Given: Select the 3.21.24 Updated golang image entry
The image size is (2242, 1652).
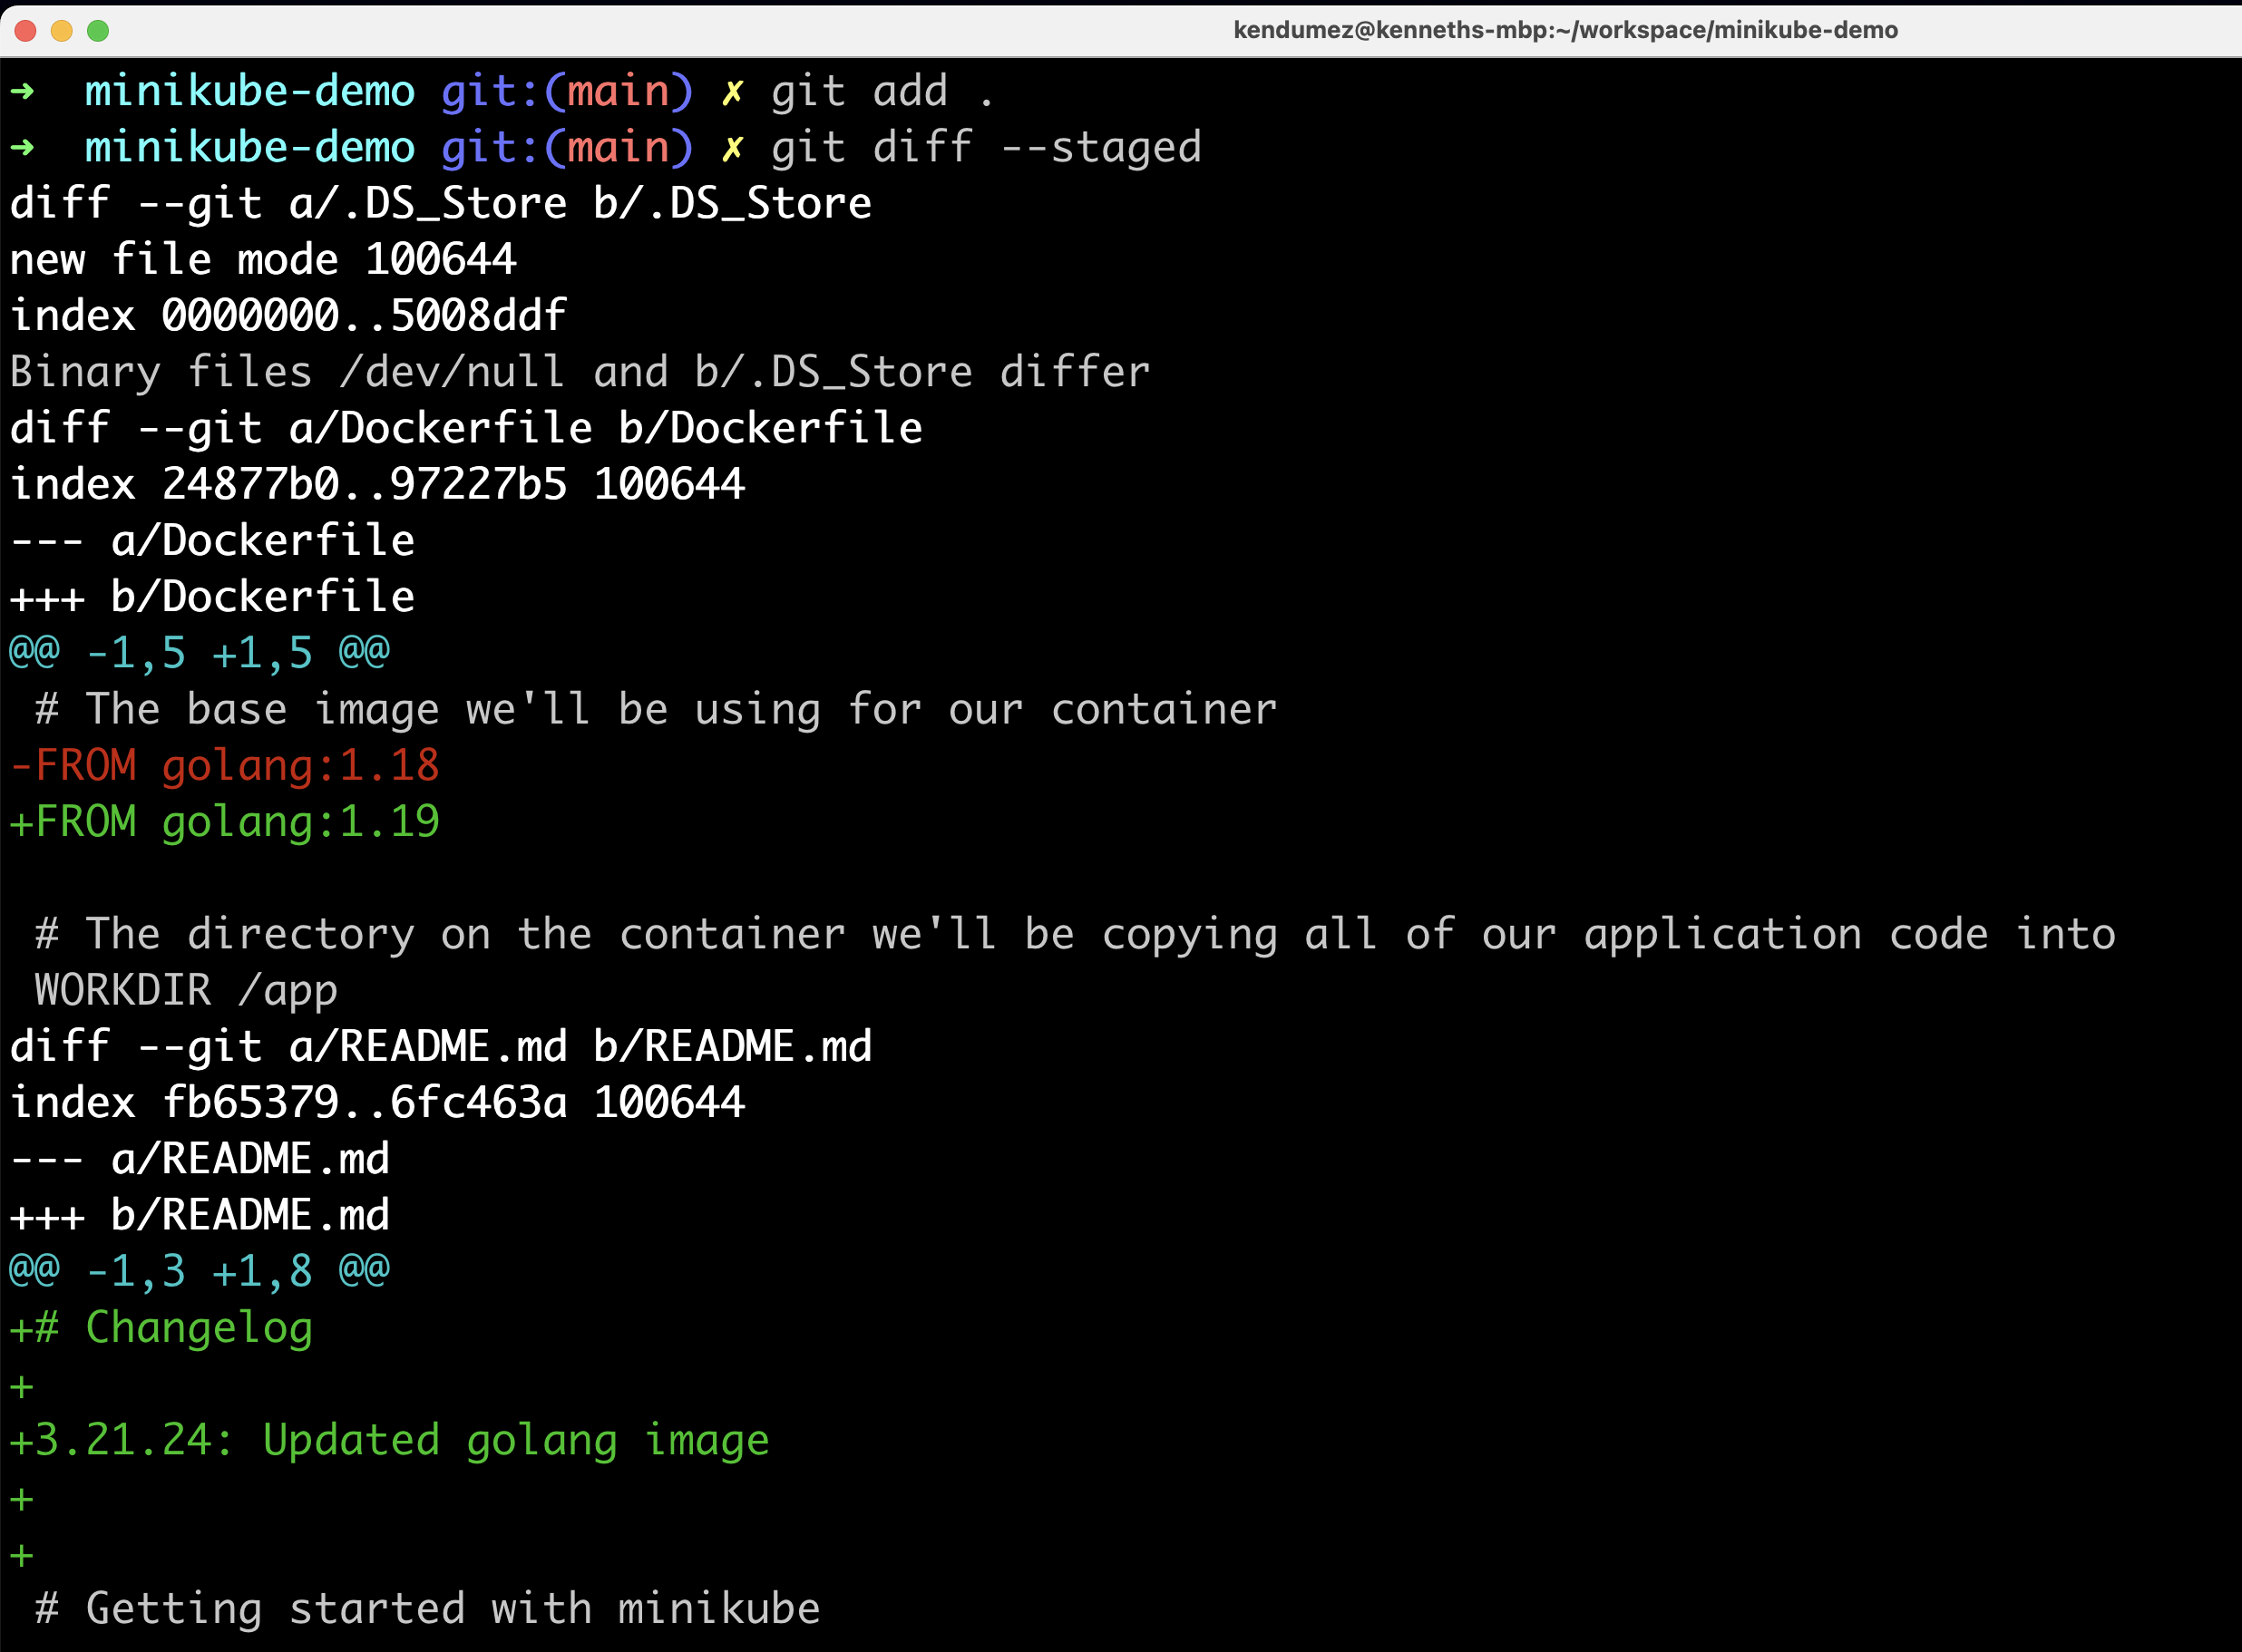Looking at the screenshot, I should tap(388, 1440).
